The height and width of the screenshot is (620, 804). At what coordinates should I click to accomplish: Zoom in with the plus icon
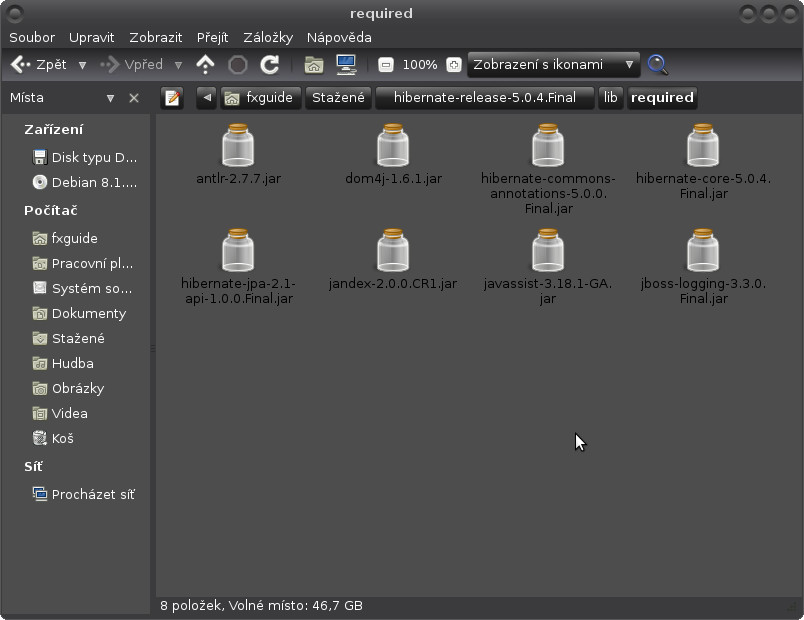[454, 65]
